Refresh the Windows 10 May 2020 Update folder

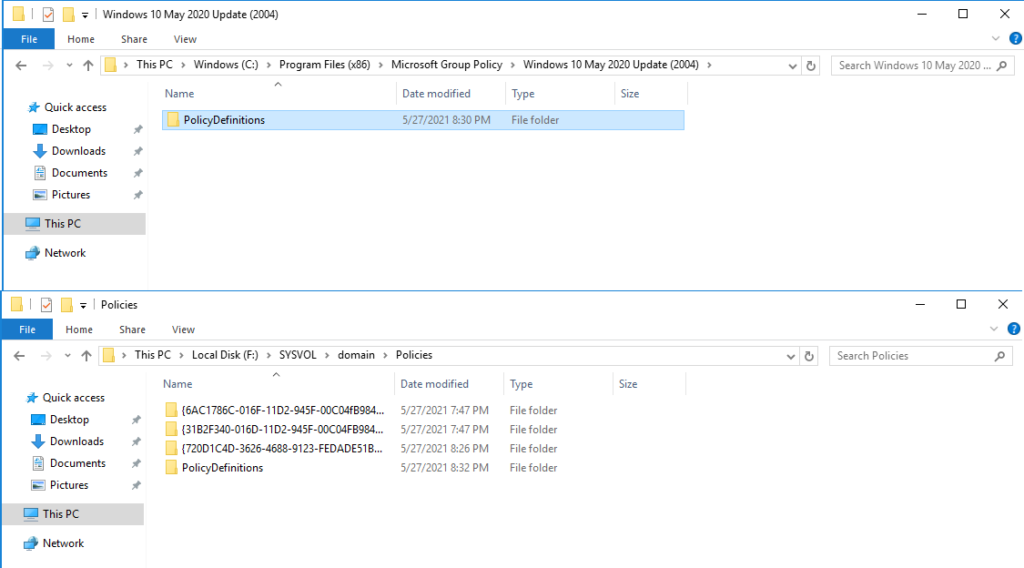(x=810, y=65)
